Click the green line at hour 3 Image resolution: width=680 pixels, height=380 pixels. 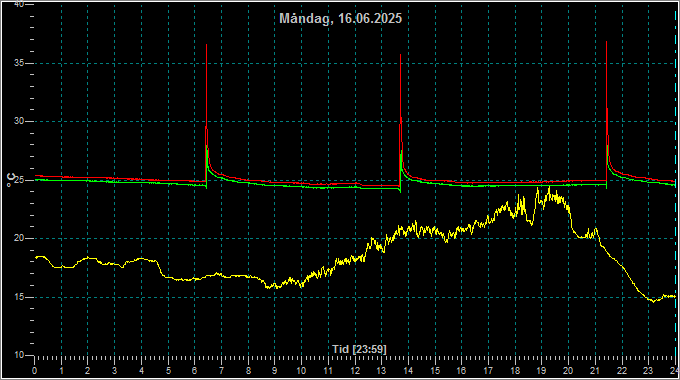point(114,182)
